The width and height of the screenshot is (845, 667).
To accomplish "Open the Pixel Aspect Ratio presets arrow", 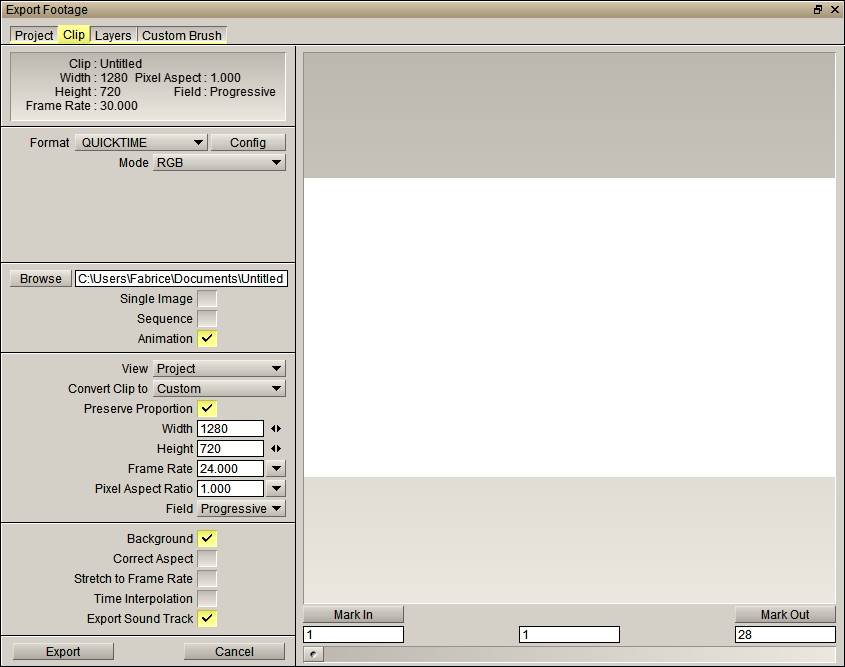I will click(x=276, y=489).
